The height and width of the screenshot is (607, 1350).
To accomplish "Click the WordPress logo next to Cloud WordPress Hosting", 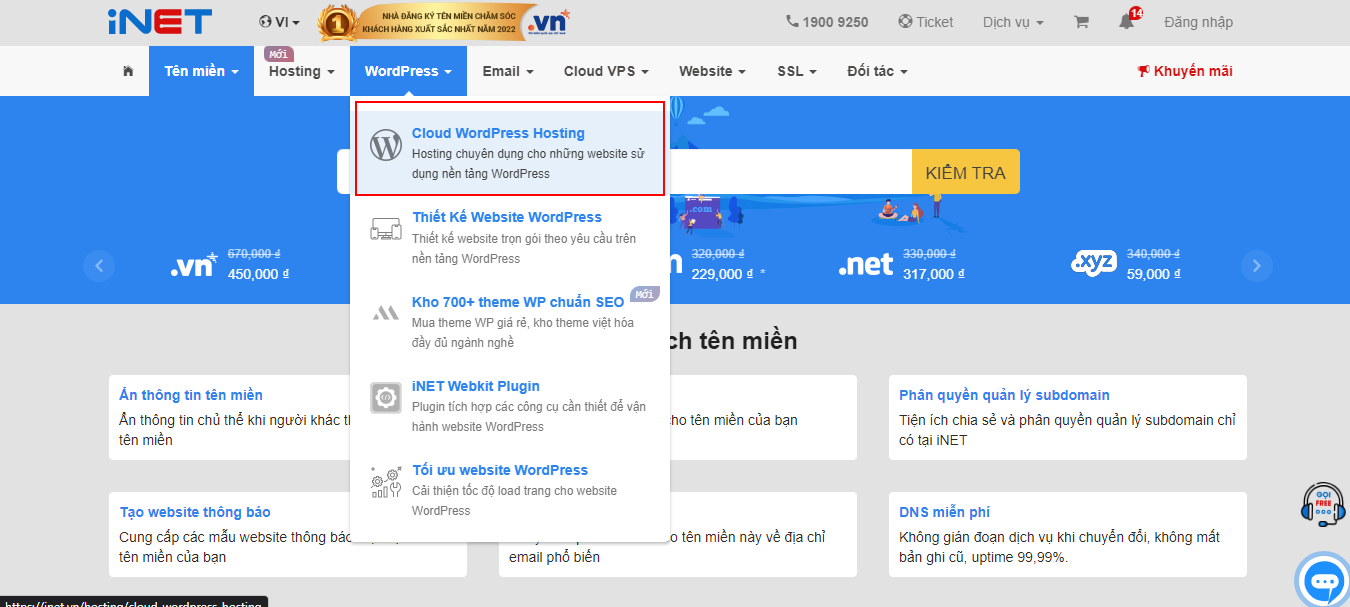I will (x=385, y=144).
